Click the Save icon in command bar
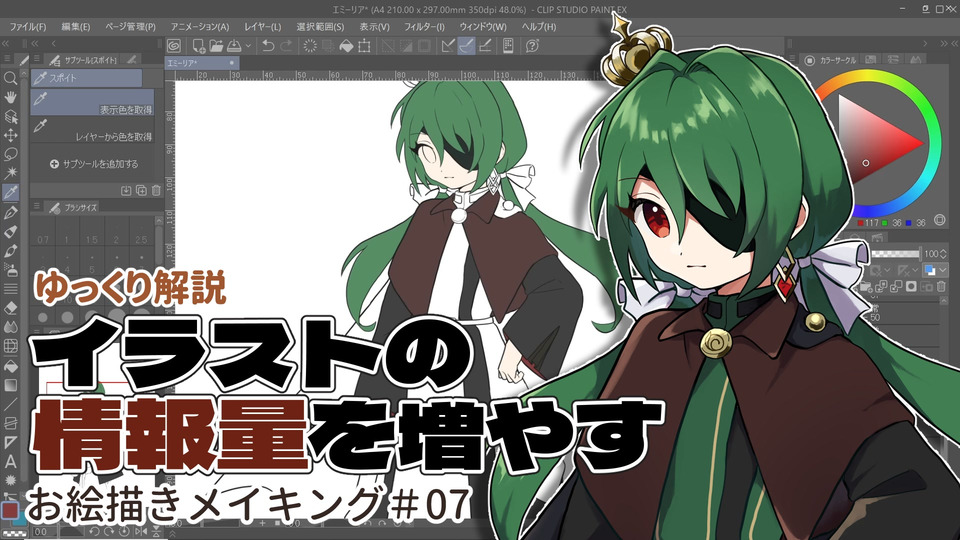Image resolution: width=960 pixels, height=540 pixels. [234, 46]
